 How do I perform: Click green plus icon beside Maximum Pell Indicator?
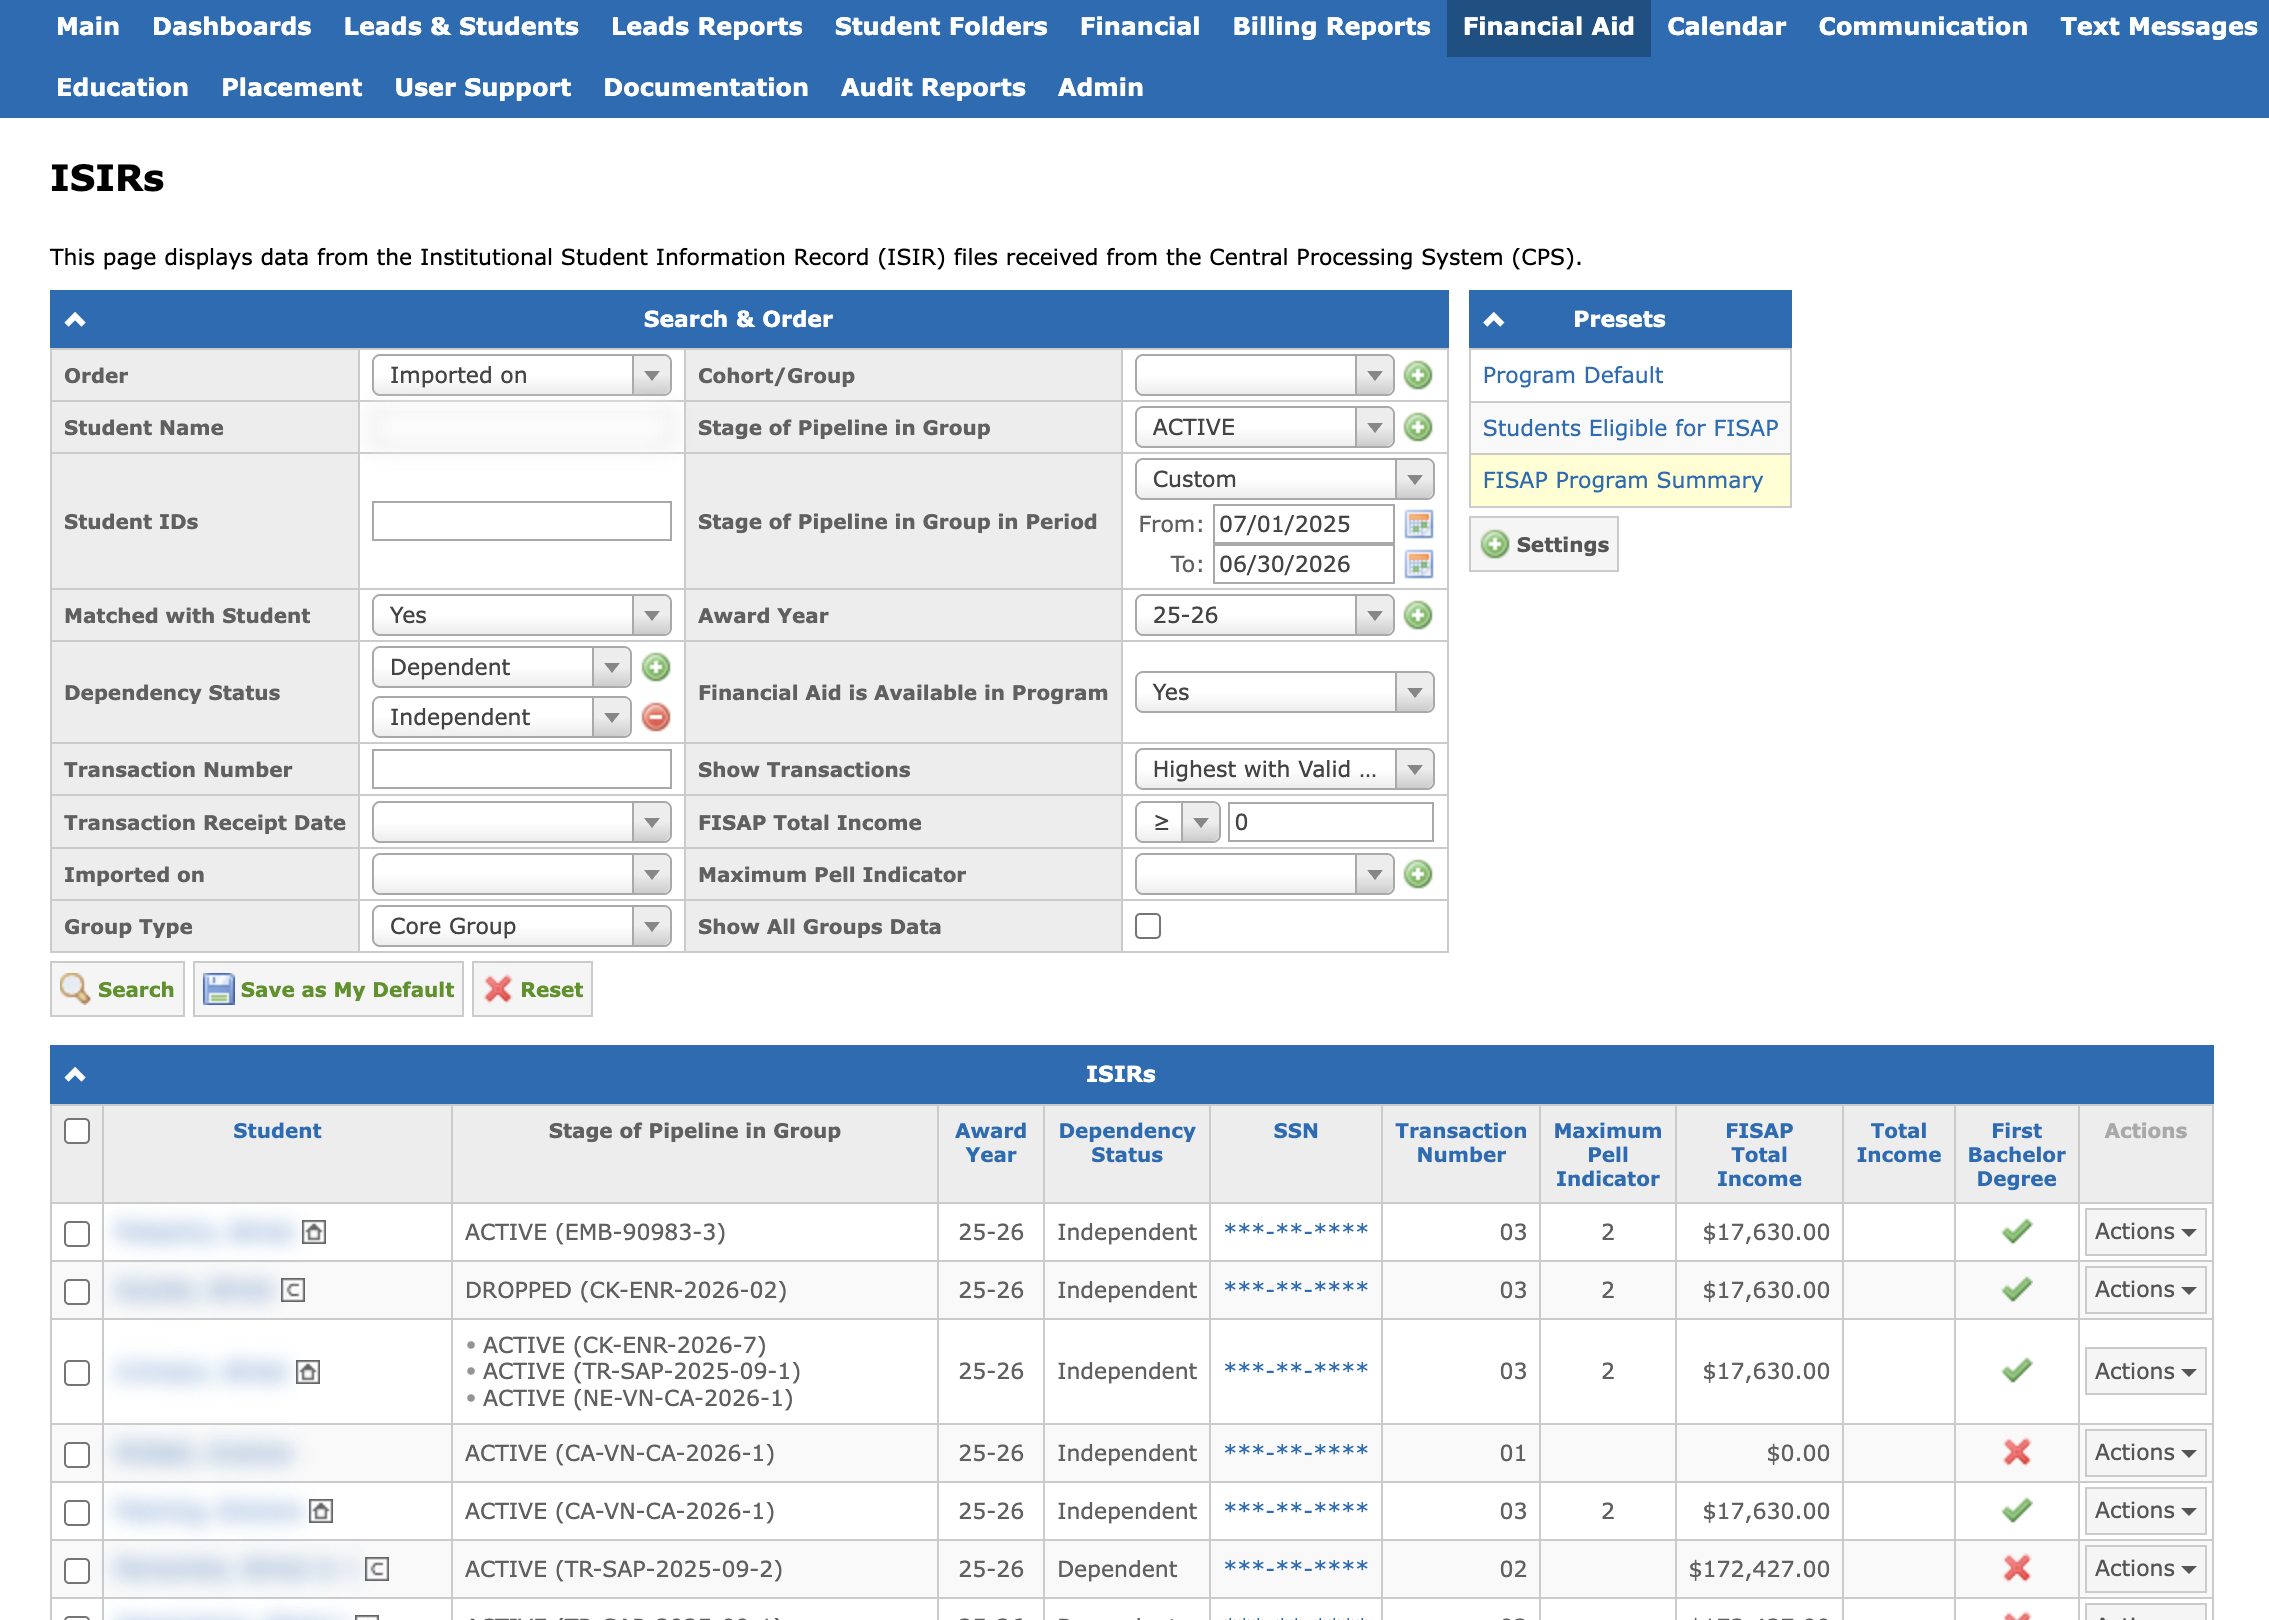pos(1417,874)
